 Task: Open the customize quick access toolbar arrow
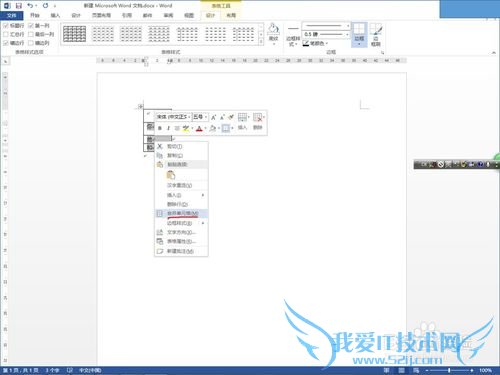pyautogui.click(x=55, y=6)
